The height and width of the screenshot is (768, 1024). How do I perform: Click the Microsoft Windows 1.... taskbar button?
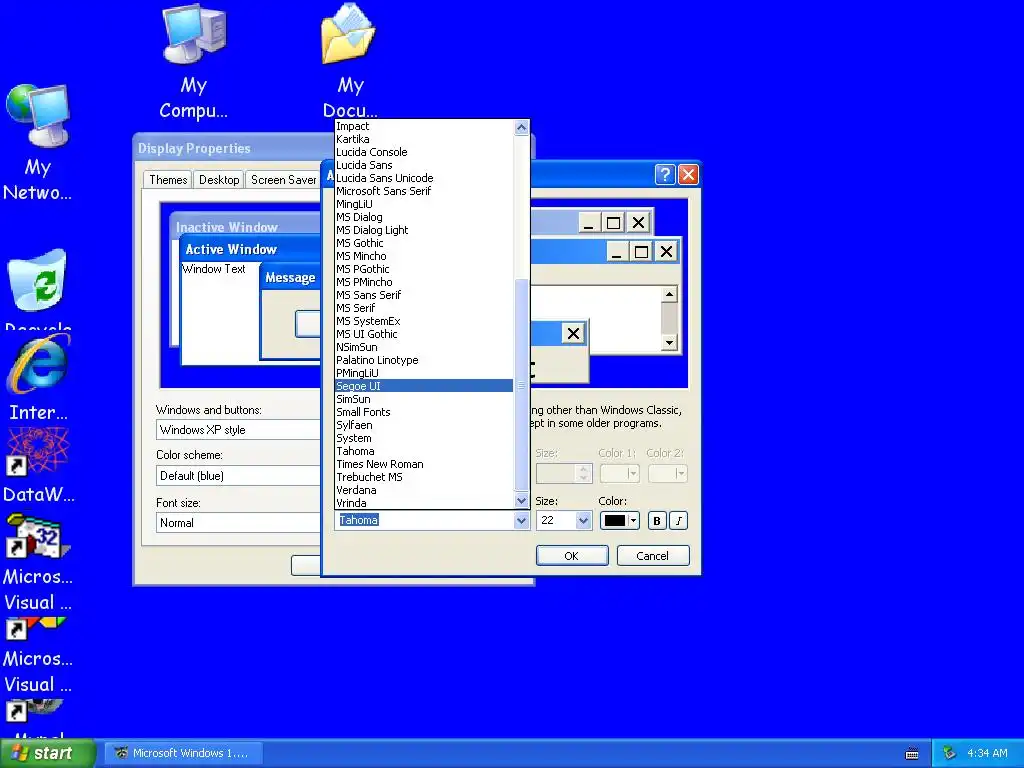pyautogui.click(x=184, y=753)
